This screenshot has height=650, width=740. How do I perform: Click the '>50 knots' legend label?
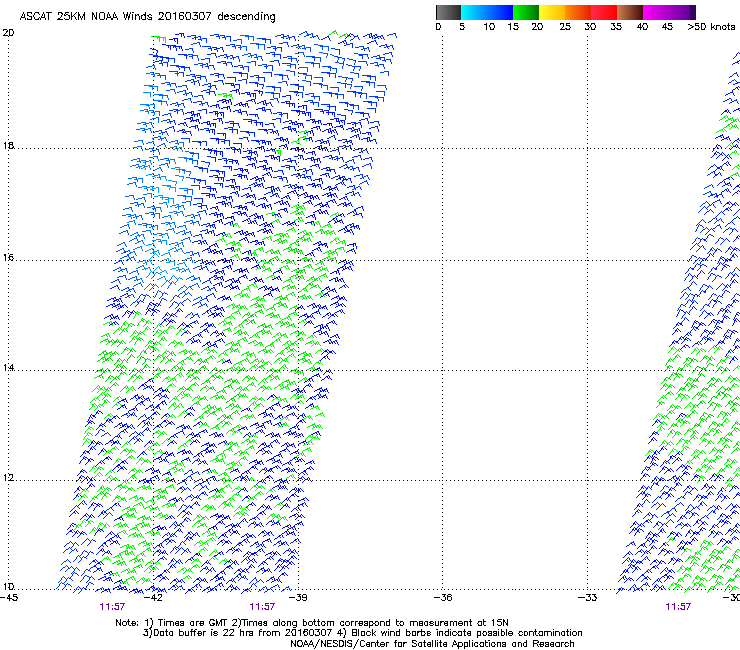click(711, 27)
